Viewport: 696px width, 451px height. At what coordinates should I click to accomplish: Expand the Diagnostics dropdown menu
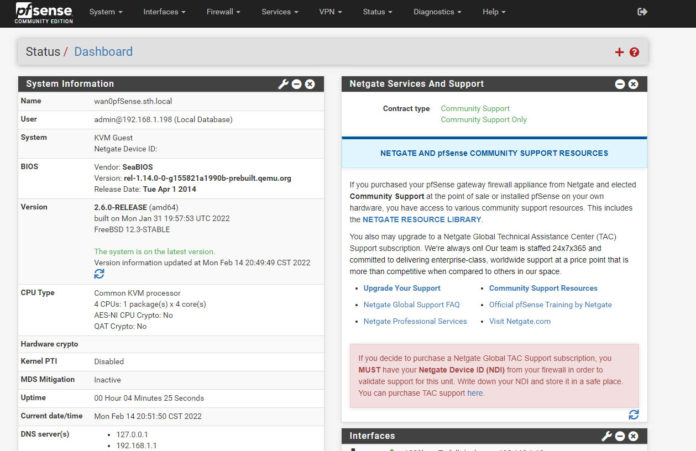[437, 12]
